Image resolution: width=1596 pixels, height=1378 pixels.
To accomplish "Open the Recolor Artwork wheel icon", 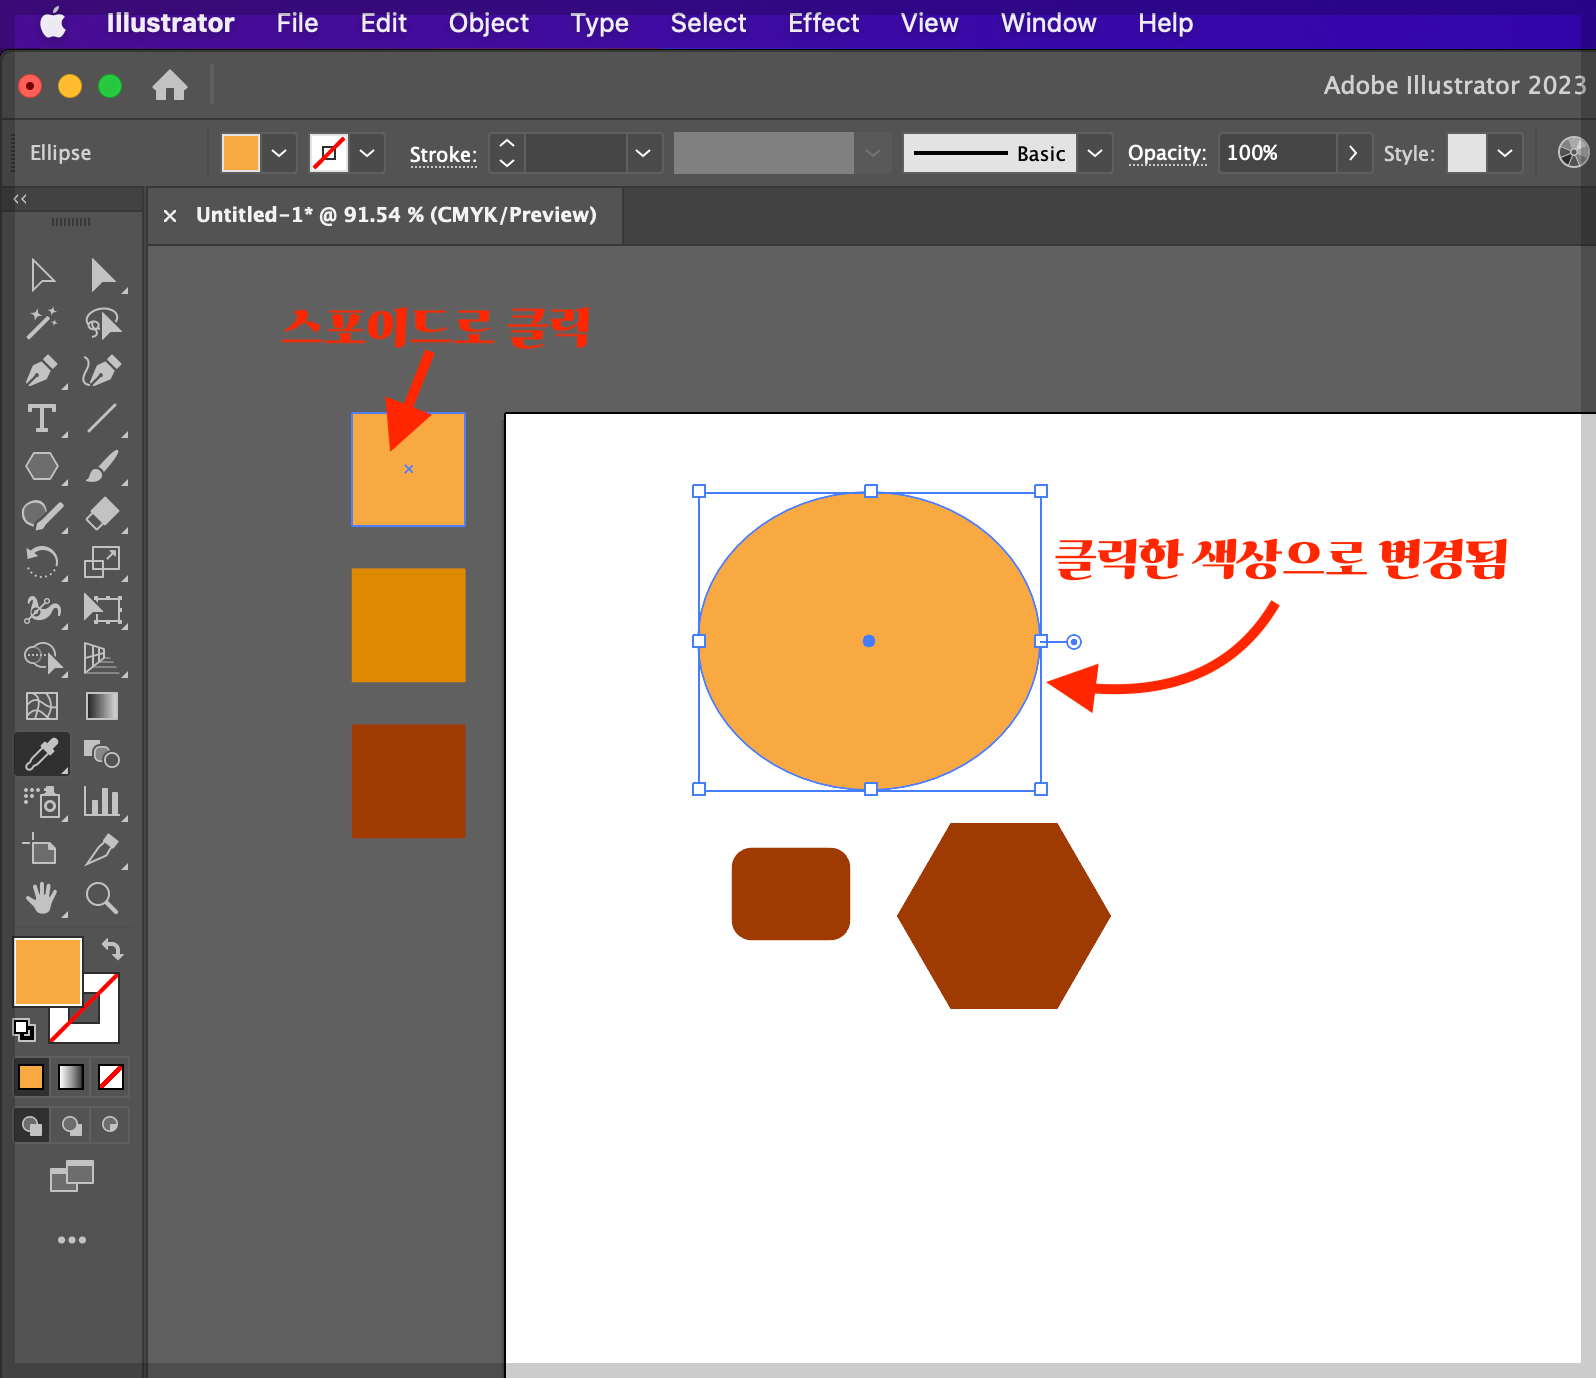I will click(x=1573, y=152).
